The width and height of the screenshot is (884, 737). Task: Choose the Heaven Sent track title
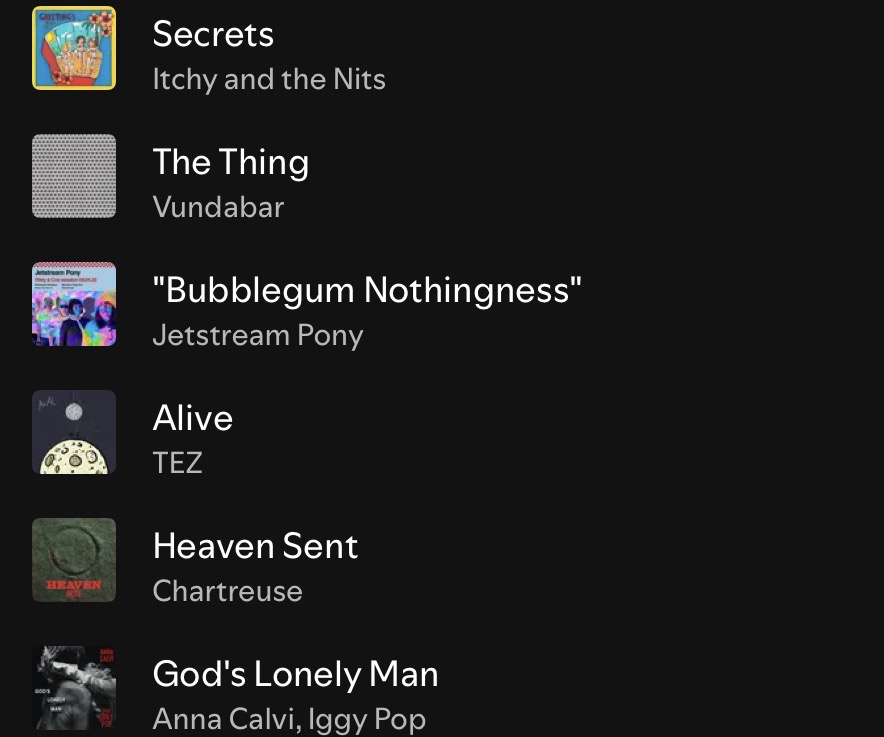[x=255, y=546]
